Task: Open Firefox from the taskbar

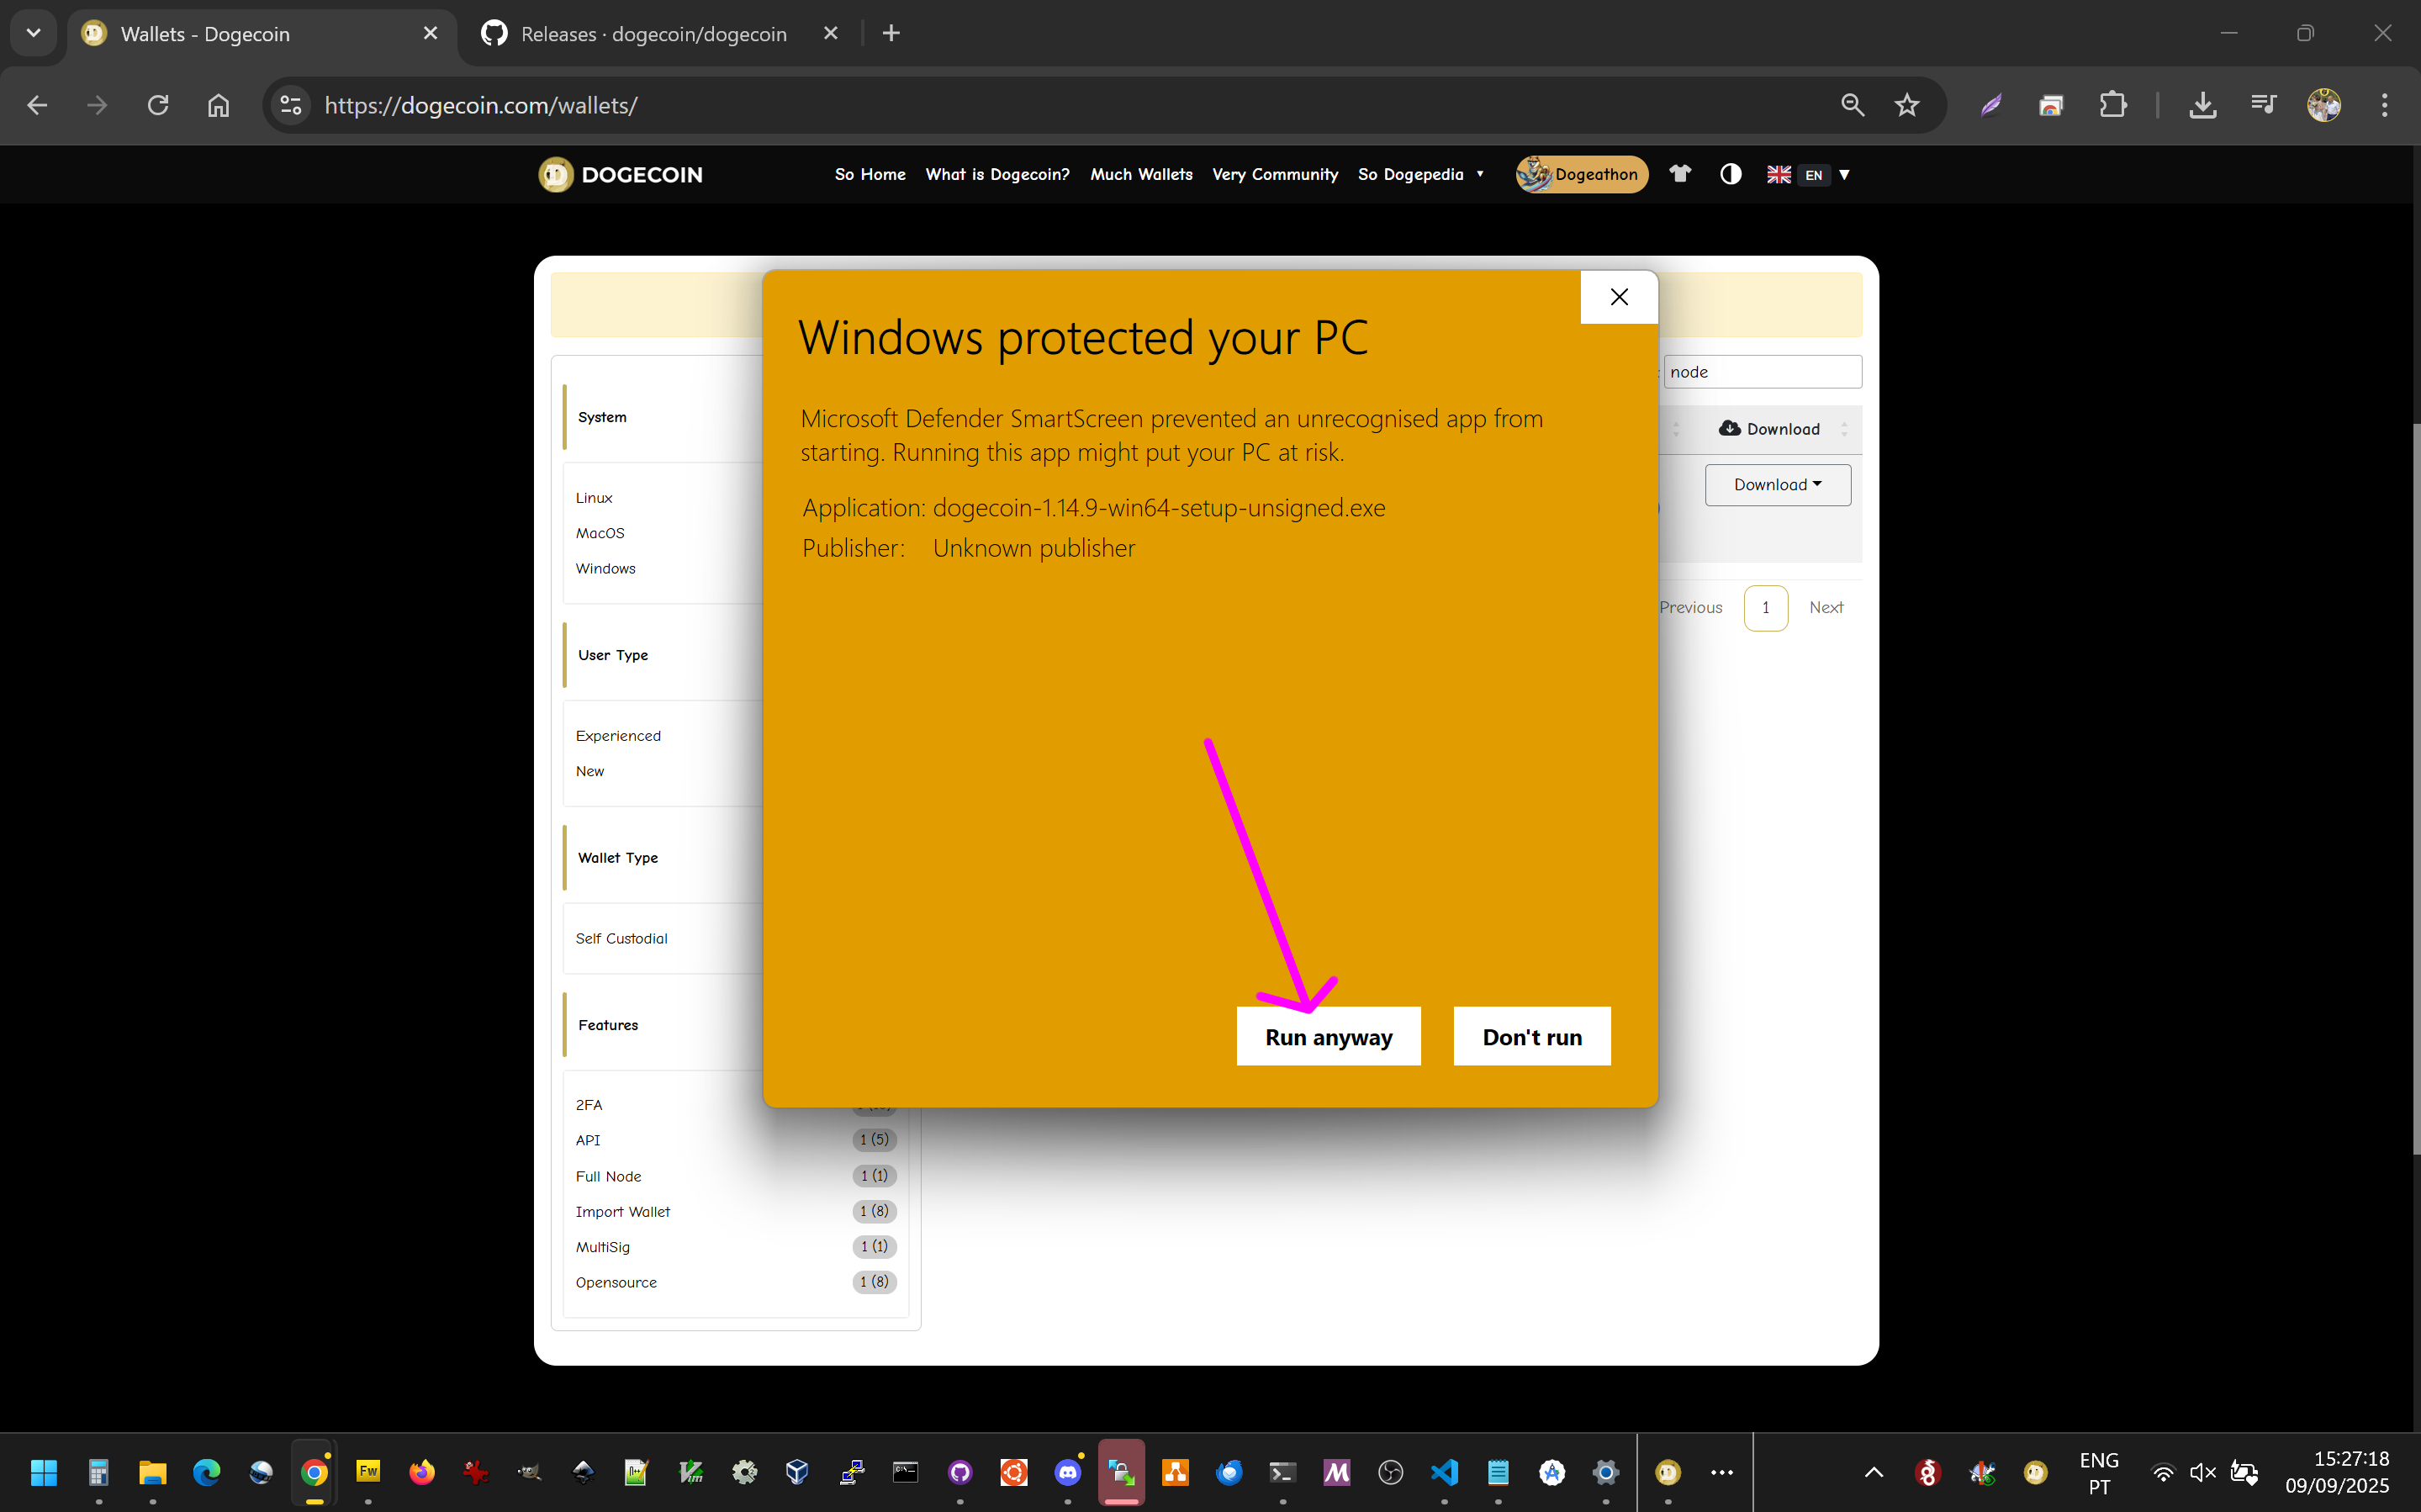Action: click(422, 1472)
